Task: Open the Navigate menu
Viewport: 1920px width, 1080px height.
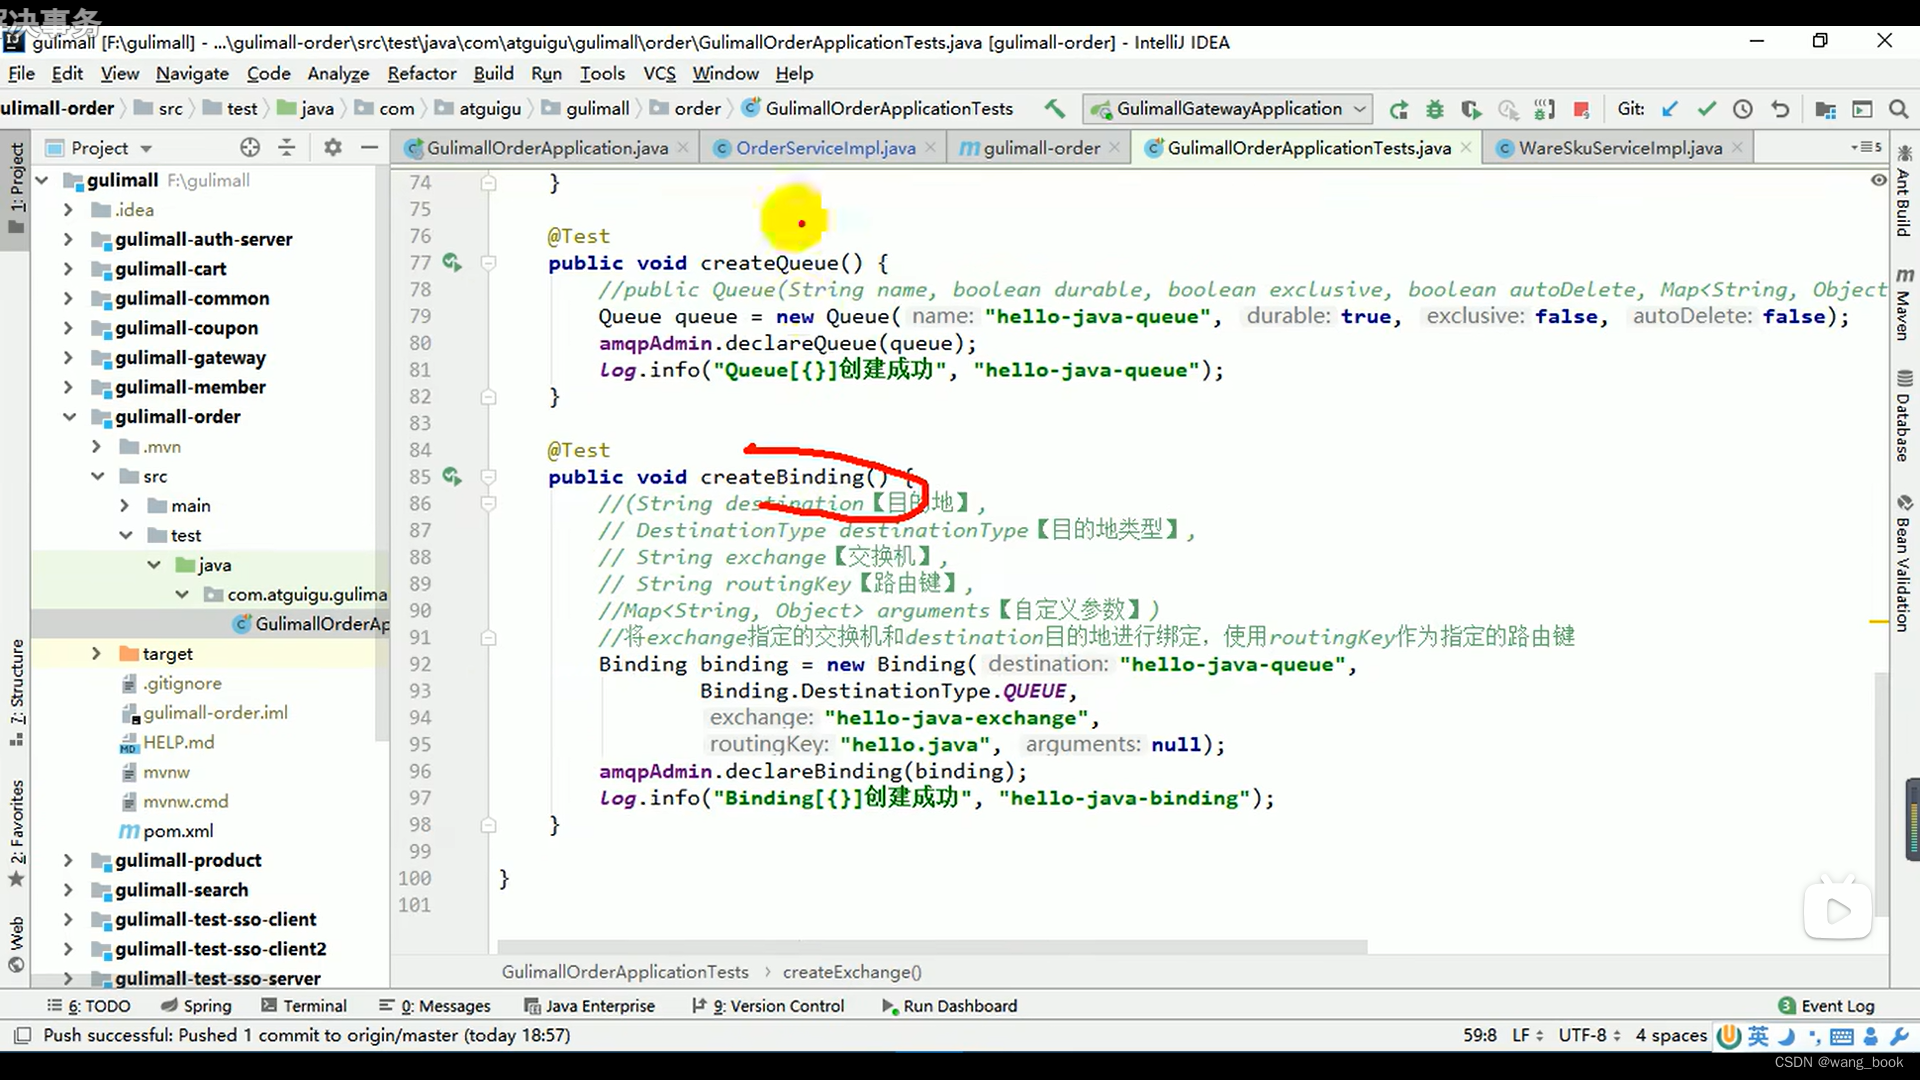Action: pyautogui.click(x=192, y=74)
